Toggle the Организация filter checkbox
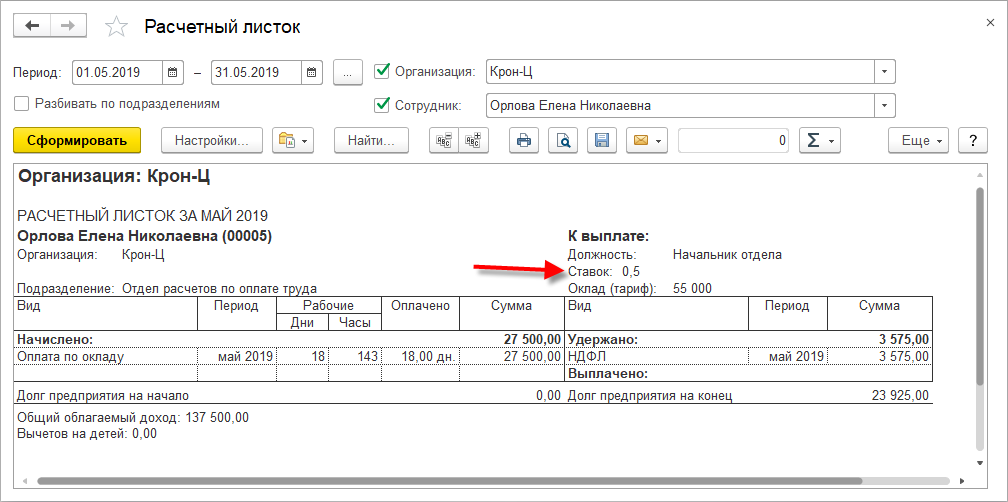The height and width of the screenshot is (502, 1008). click(x=382, y=71)
